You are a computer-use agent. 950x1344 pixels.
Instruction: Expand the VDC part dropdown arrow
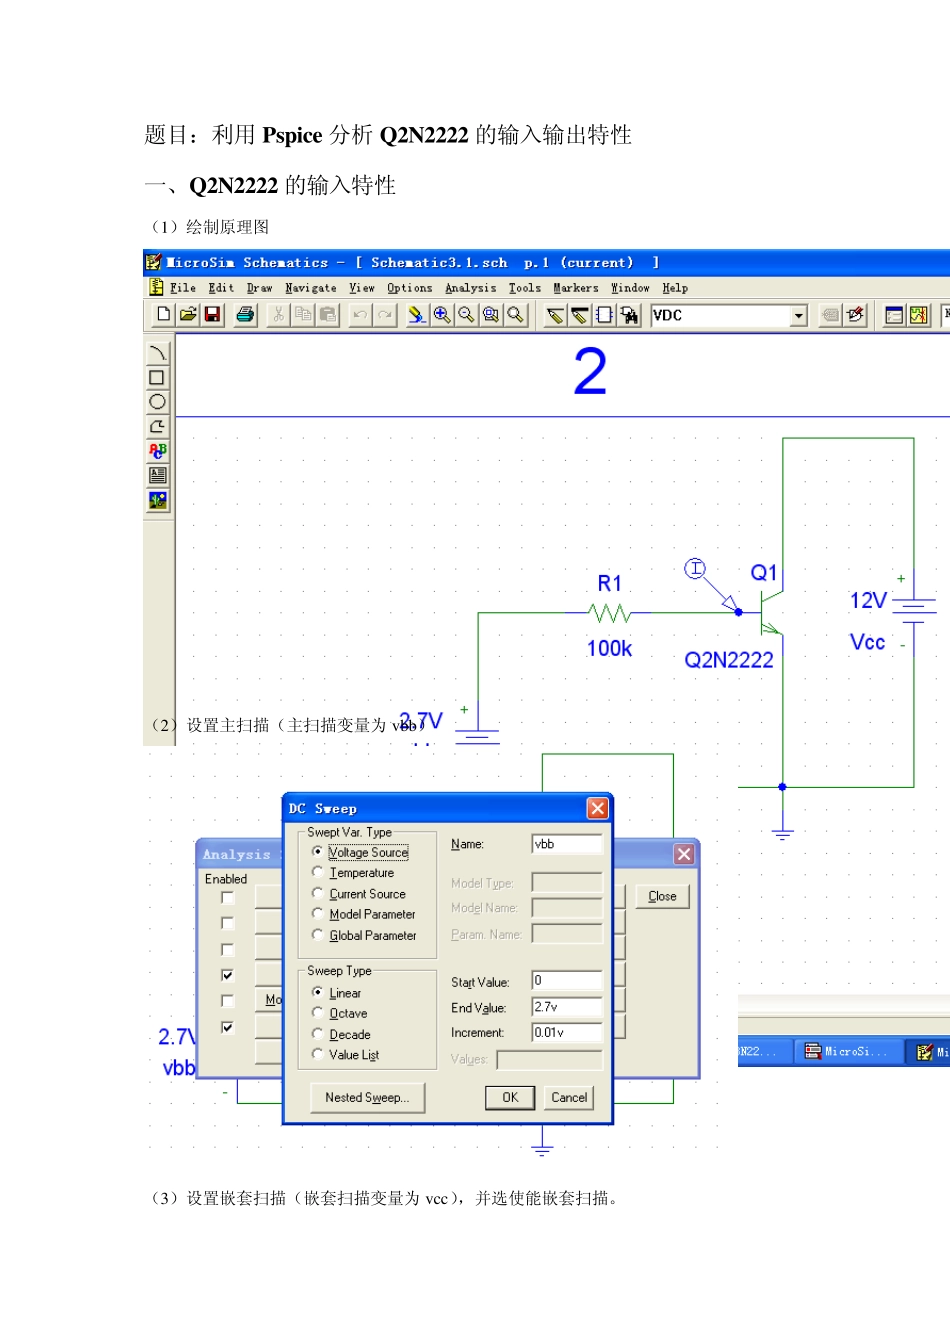[x=798, y=316]
